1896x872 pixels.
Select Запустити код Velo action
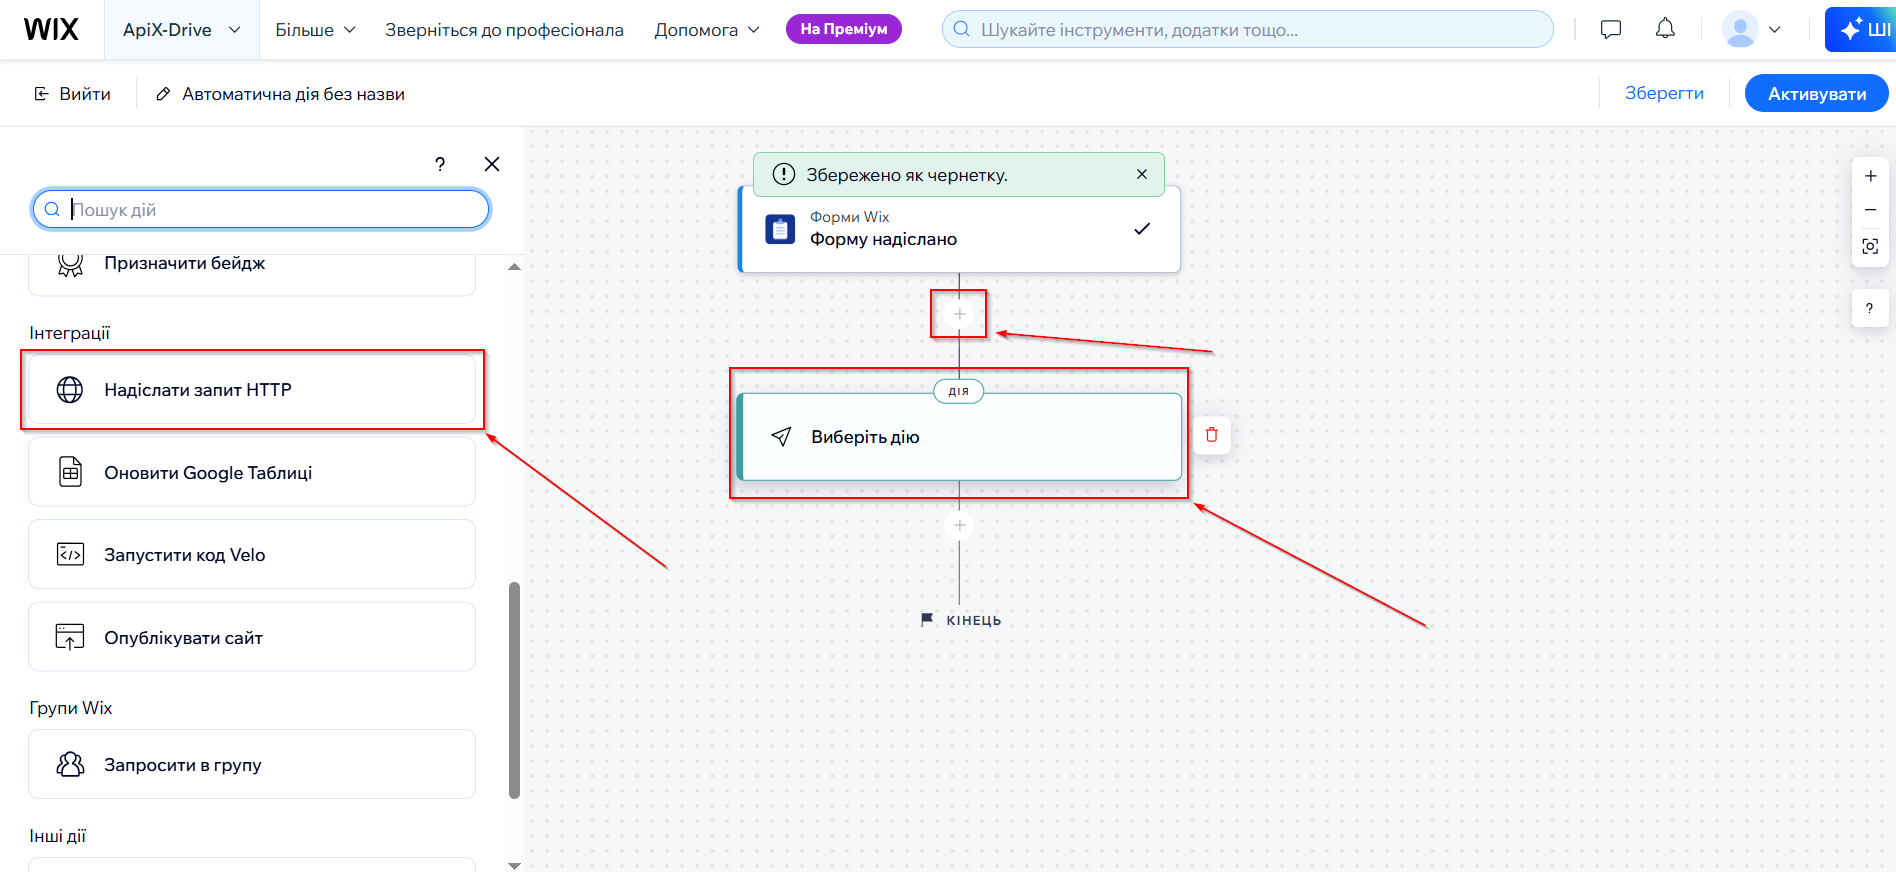point(252,554)
